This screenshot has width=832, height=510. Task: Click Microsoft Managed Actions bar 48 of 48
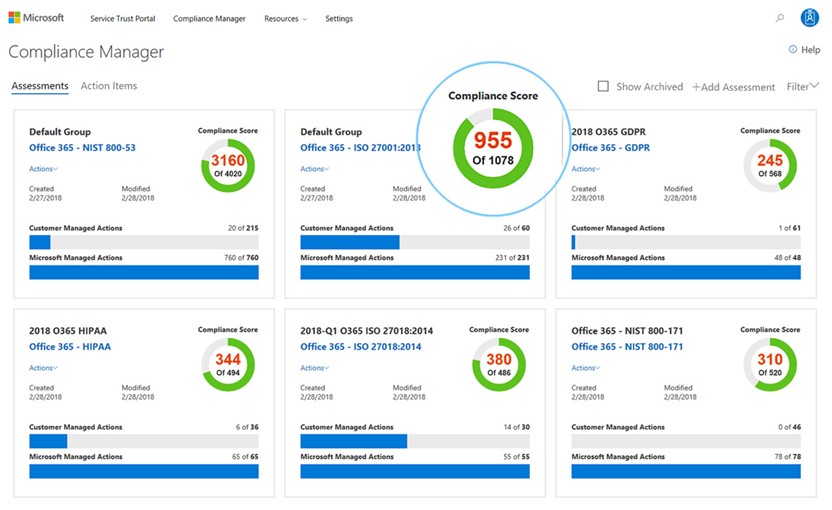tap(686, 272)
